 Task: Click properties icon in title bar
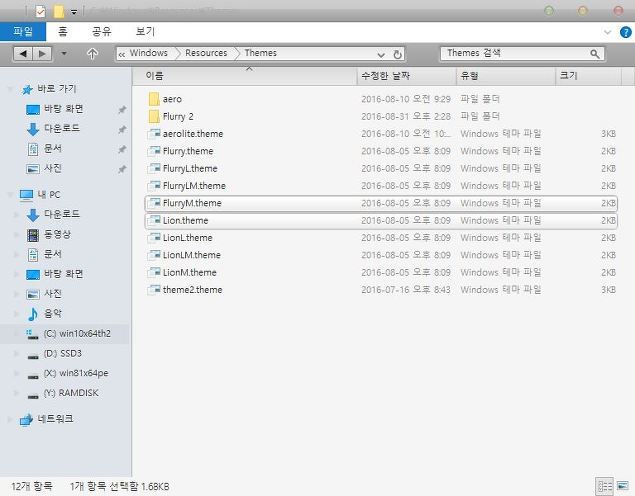coord(40,11)
